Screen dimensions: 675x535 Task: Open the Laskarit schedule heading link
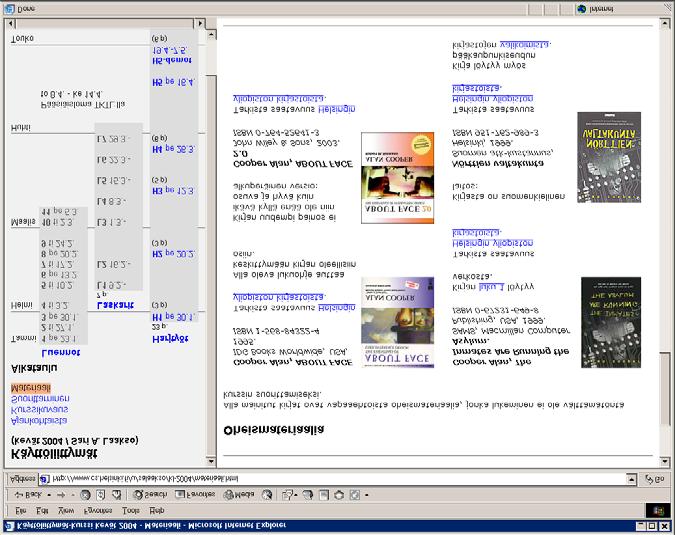point(115,305)
